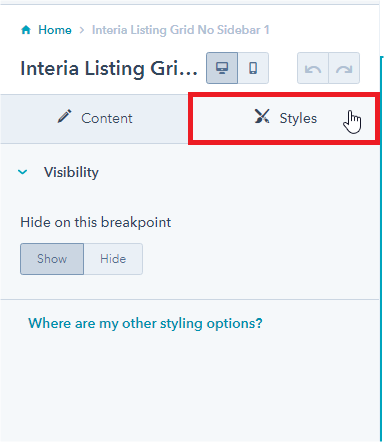Switch to mobile preview icon

[x=253, y=68]
